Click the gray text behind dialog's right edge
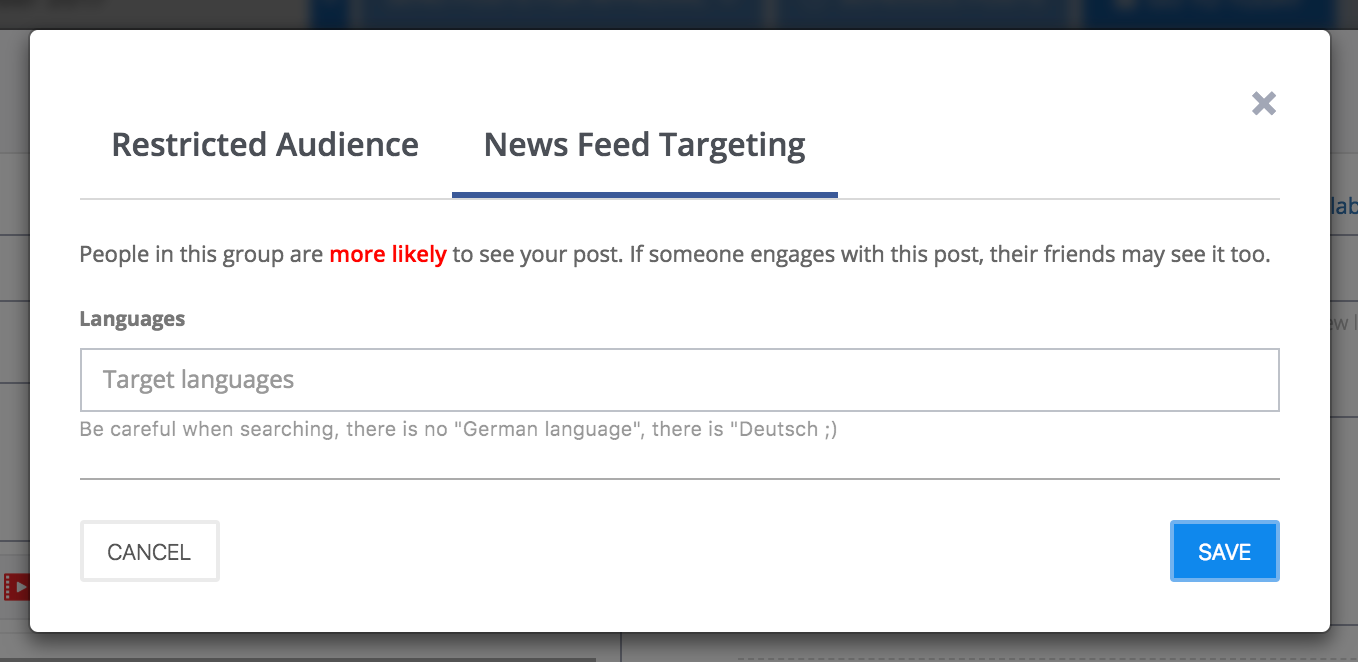This screenshot has width=1358, height=662. click(1344, 324)
